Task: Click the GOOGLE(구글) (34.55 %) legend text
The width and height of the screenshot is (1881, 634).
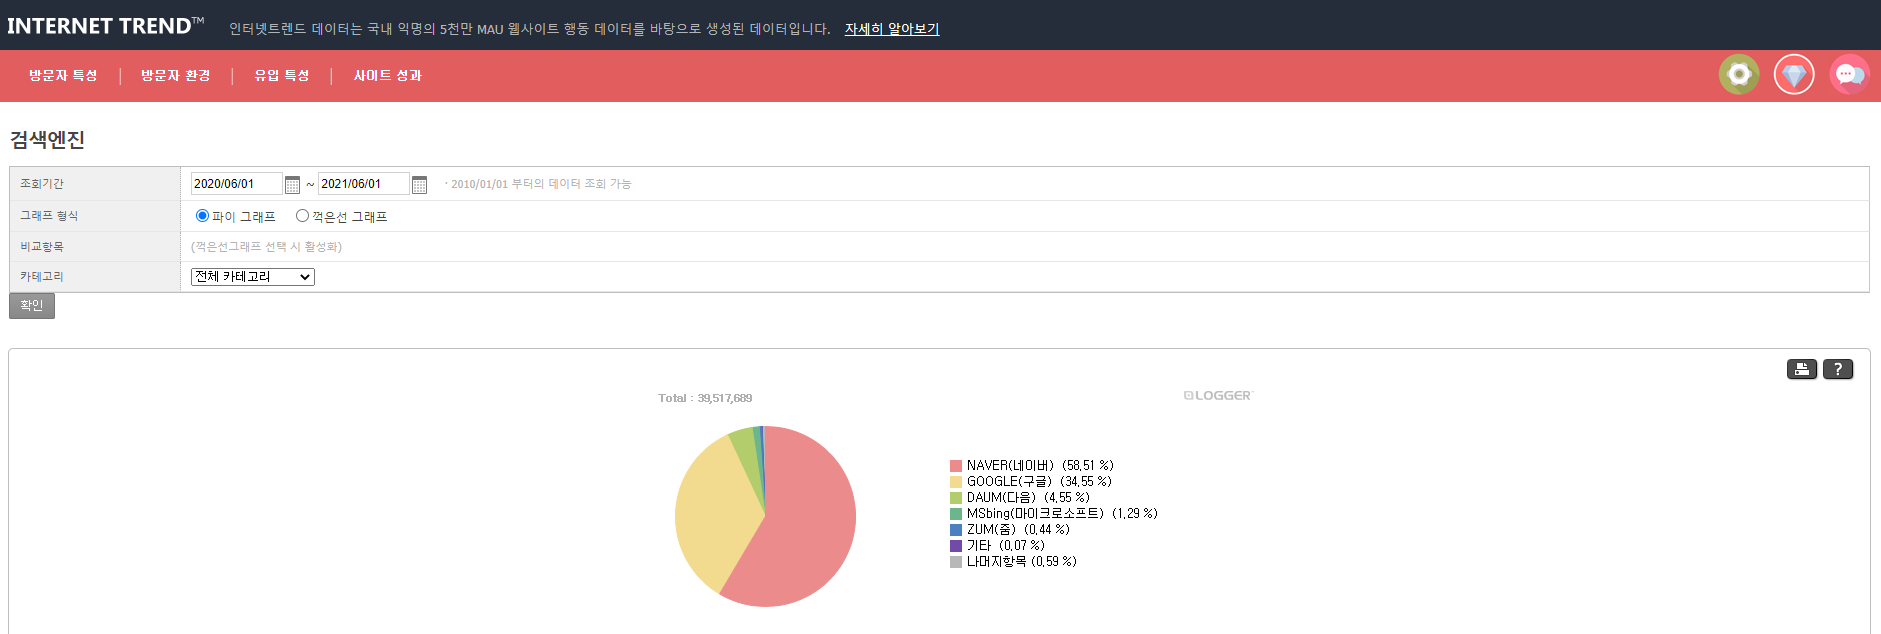Action: click(x=1039, y=482)
